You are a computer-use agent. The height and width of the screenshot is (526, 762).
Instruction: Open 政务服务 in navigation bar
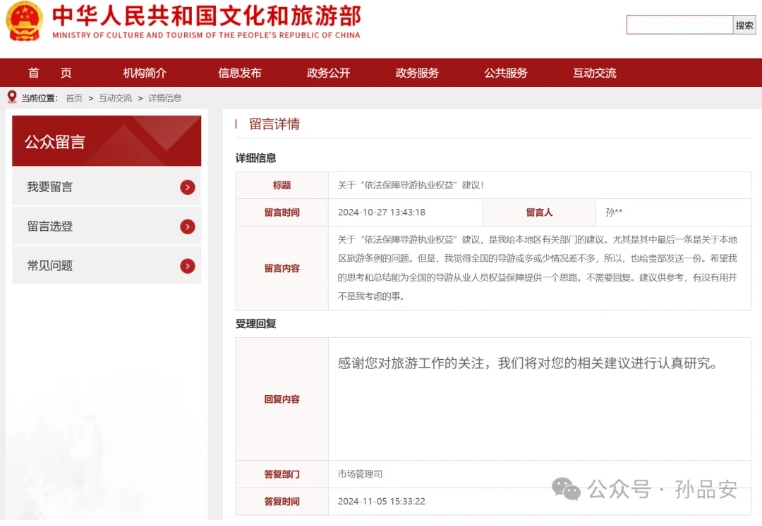click(x=417, y=73)
